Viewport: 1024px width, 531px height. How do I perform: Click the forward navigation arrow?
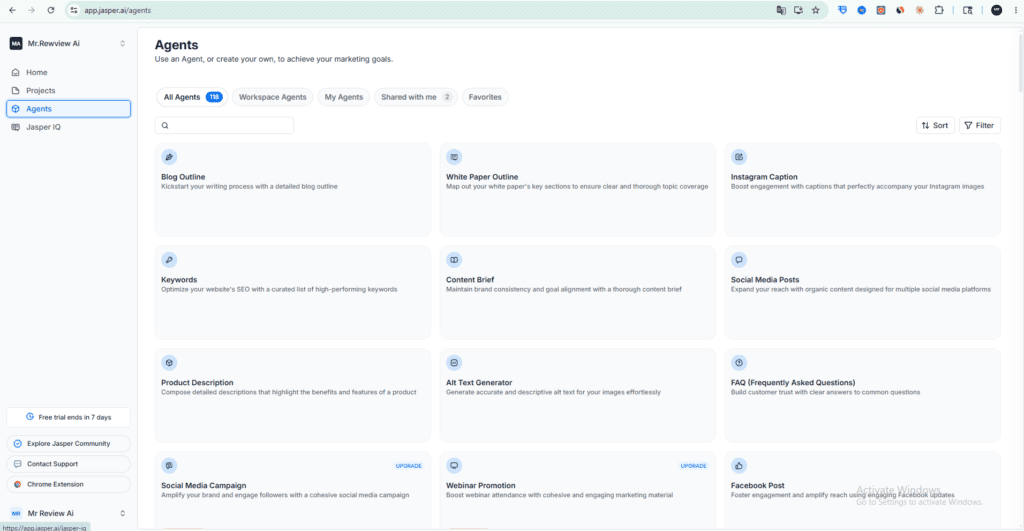31,10
